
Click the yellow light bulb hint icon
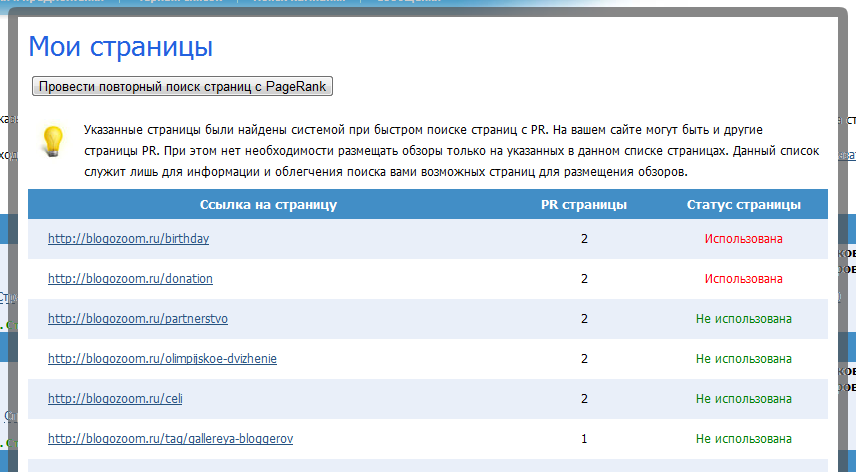click(52, 141)
